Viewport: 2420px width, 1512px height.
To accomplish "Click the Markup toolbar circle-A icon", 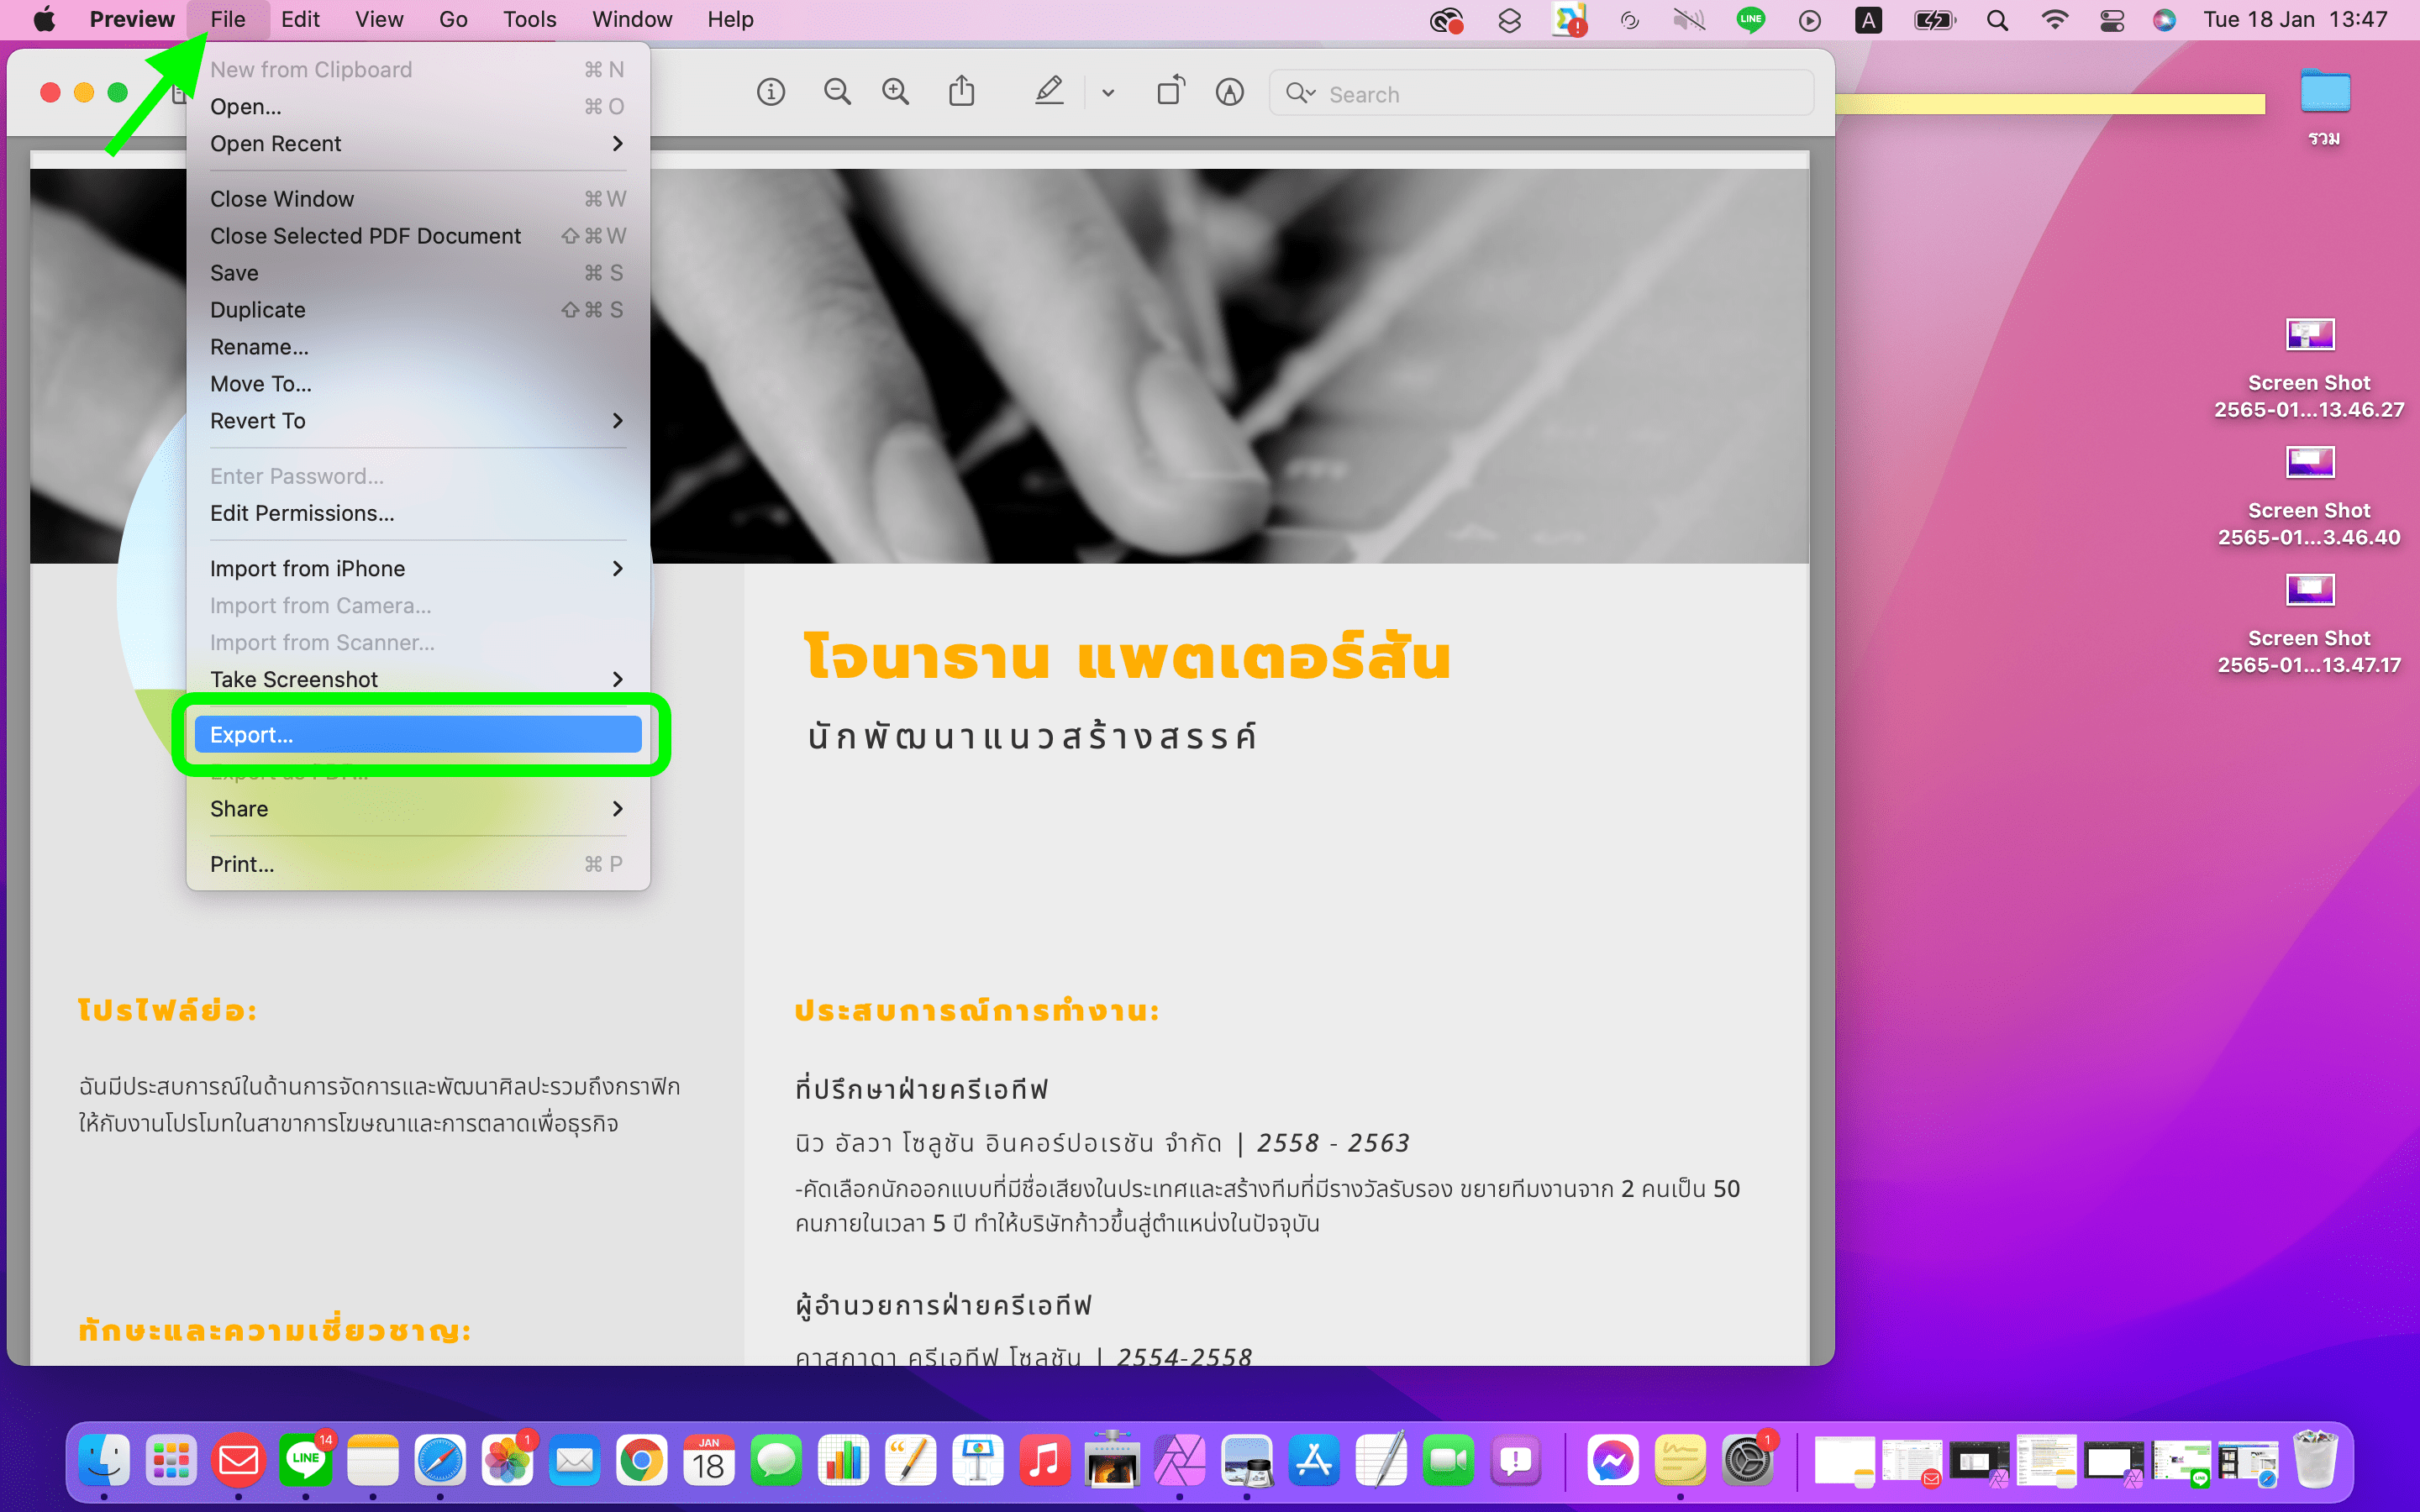I will [x=1229, y=93].
